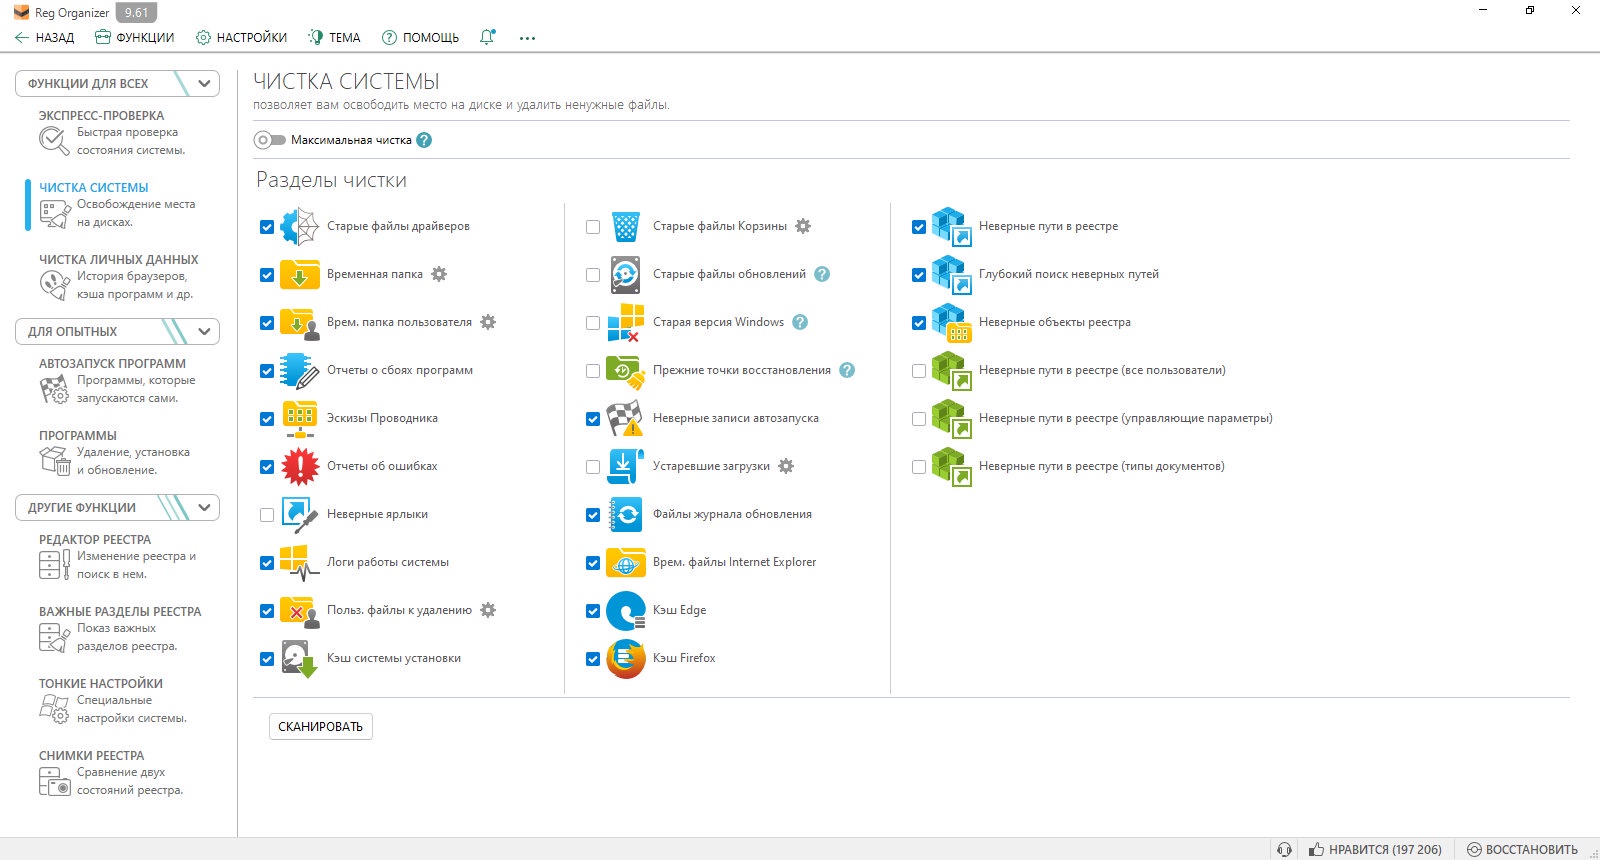The width and height of the screenshot is (1600, 860).
Task: Show help for Старые файлы обновлений
Action: click(822, 274)
